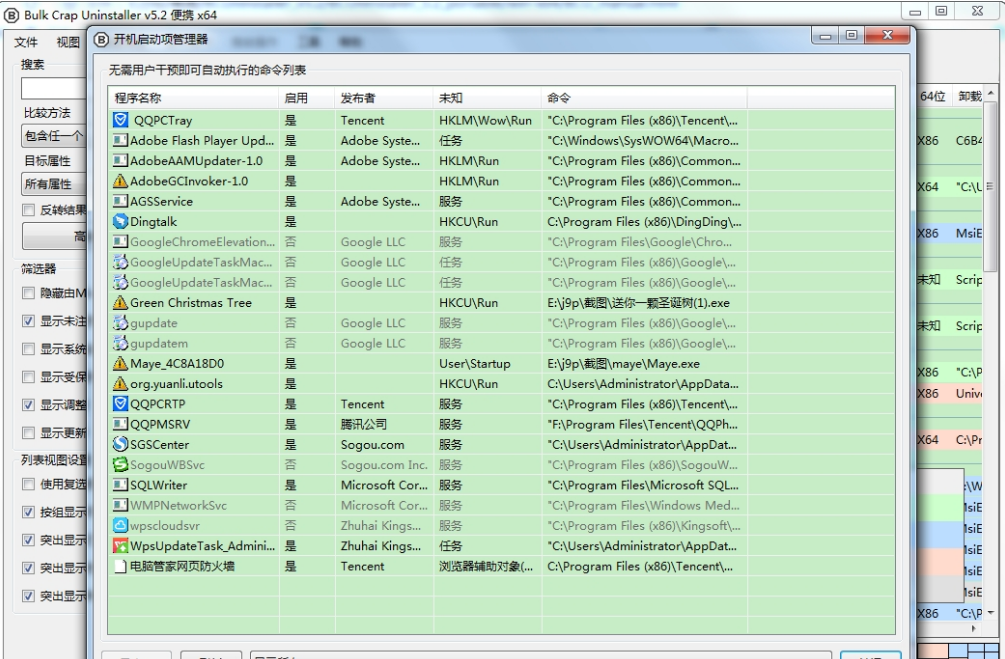Click the WpsUpdateTask_Admini icon
Image resolution: width=1005 pixels, height=659 pixels.
(x=120, y=546)
